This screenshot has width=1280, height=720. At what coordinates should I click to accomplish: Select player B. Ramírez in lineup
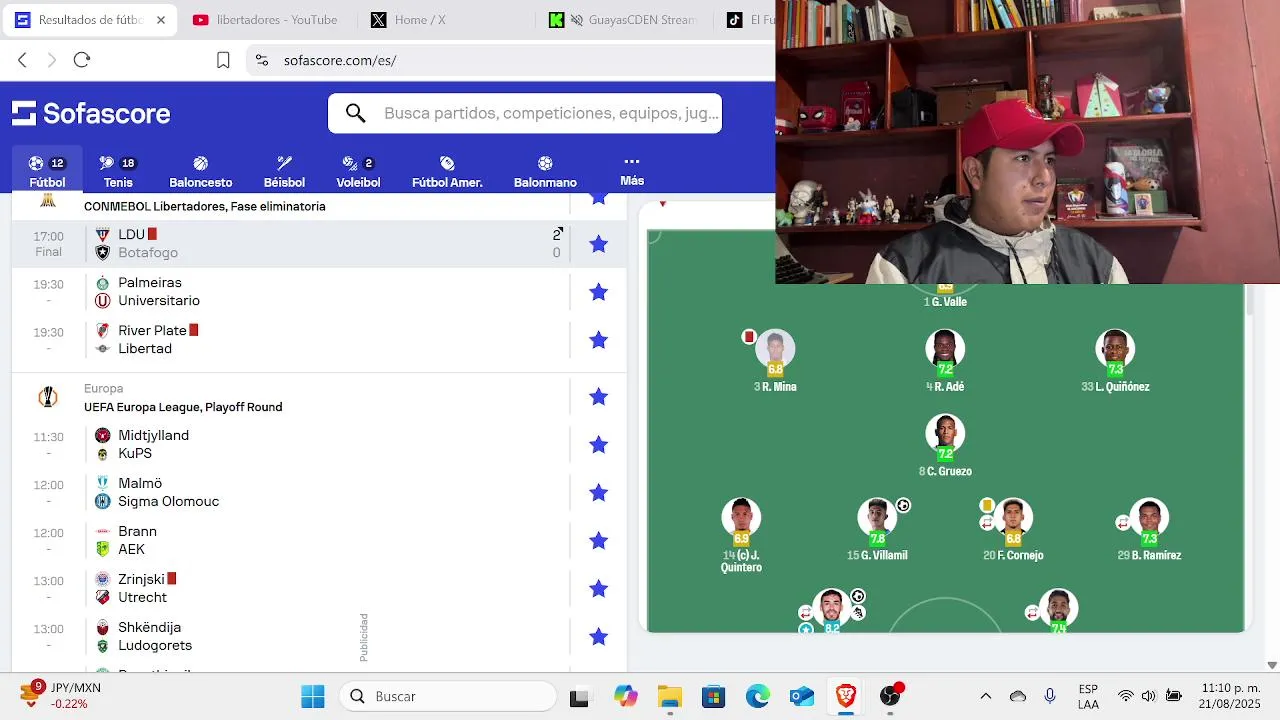1149,530
